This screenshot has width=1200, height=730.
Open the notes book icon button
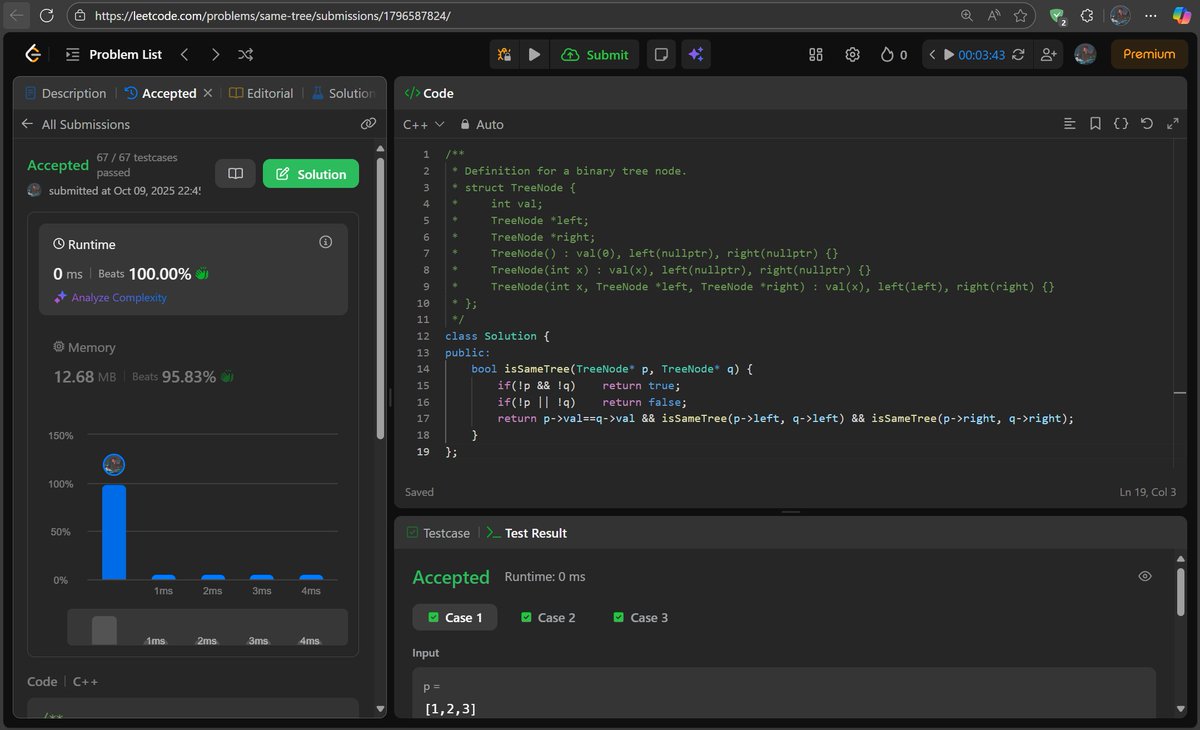coord(235,174)
